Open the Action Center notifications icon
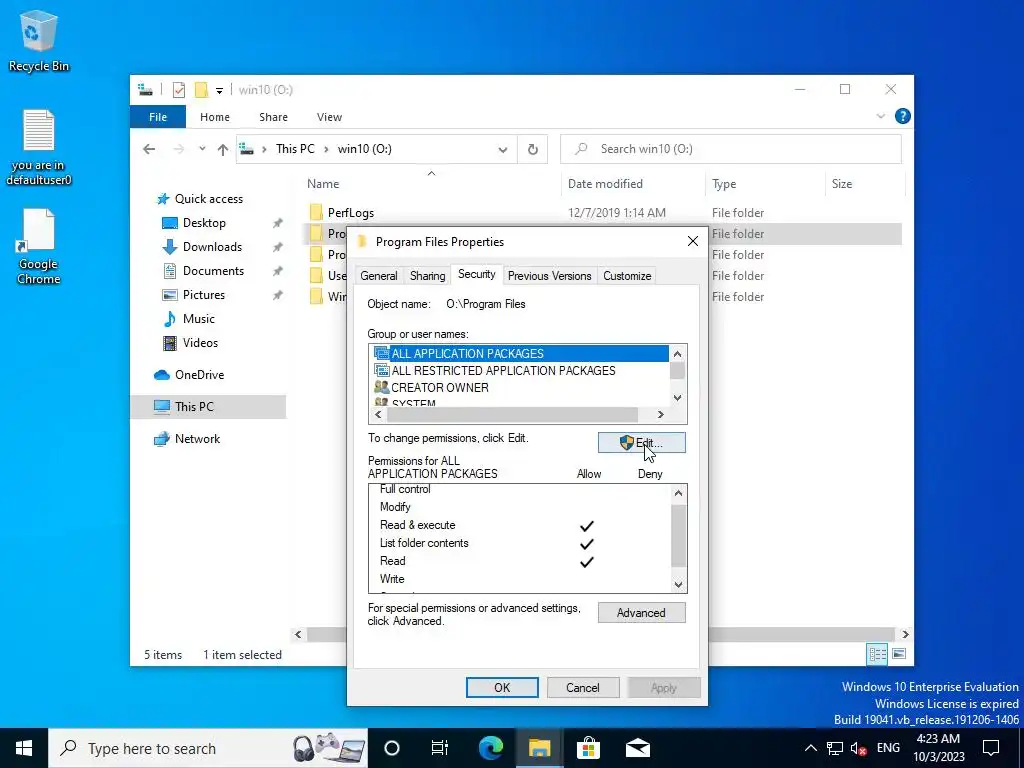The width and height of the screenshot is (1024, 768). (x=991, y=748)
